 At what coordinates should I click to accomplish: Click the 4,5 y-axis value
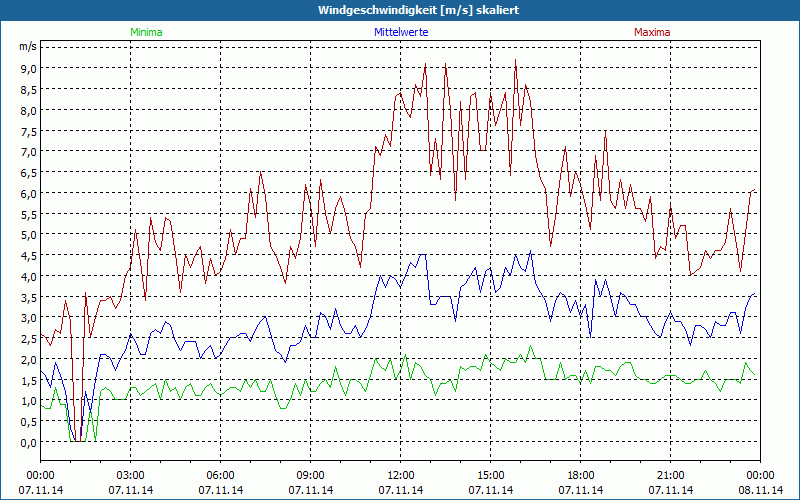[29, 256]
